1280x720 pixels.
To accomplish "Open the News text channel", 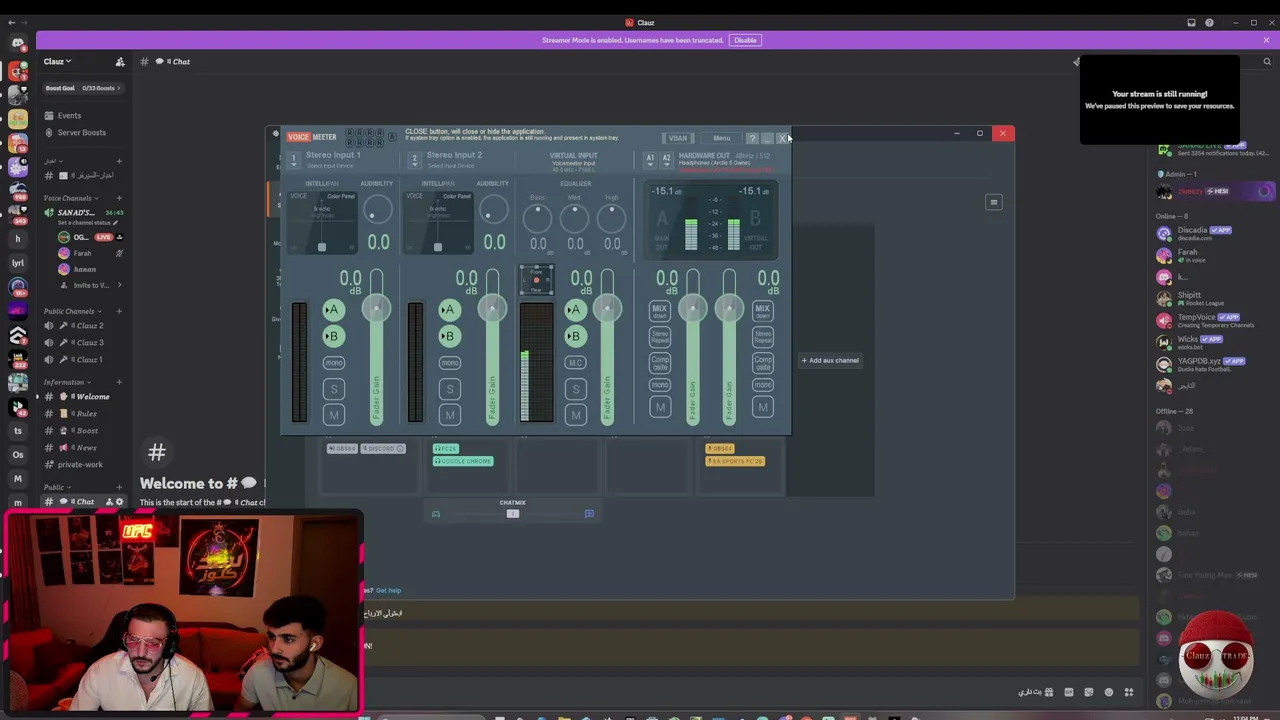I will (x=83, y=448).
